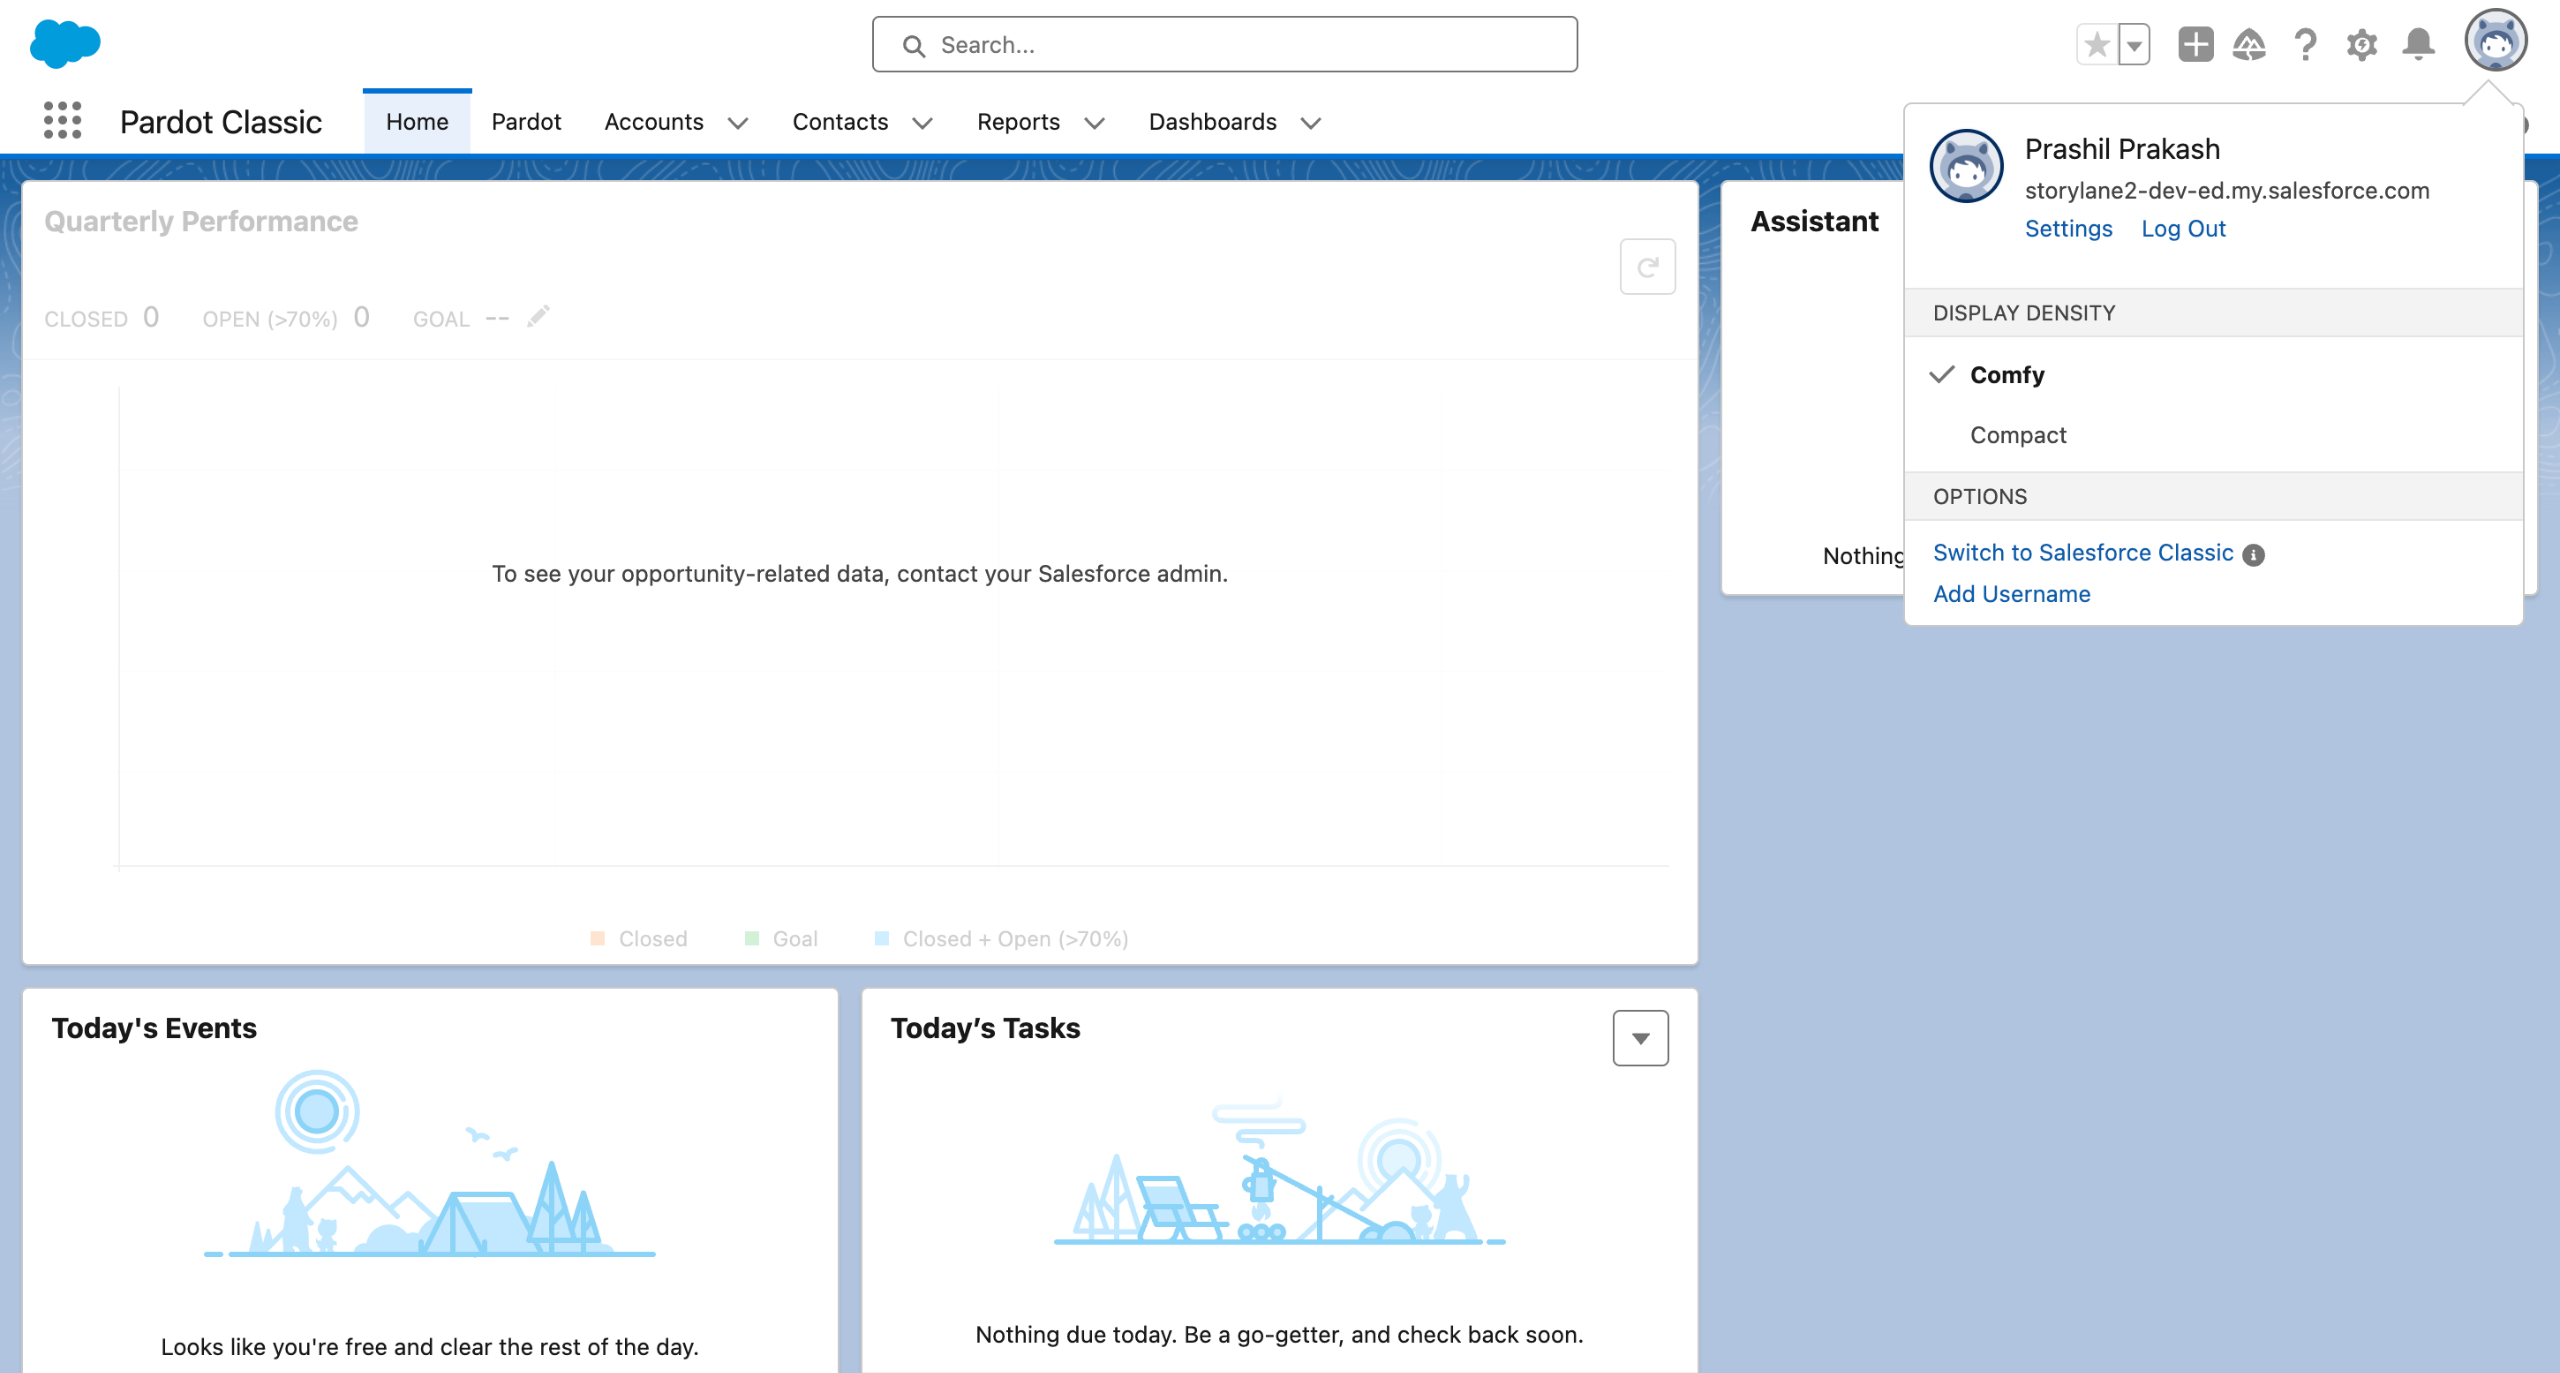Edit the goal with pencil icon
The height and width of the screenshot is (1373, 2560).
539,316
